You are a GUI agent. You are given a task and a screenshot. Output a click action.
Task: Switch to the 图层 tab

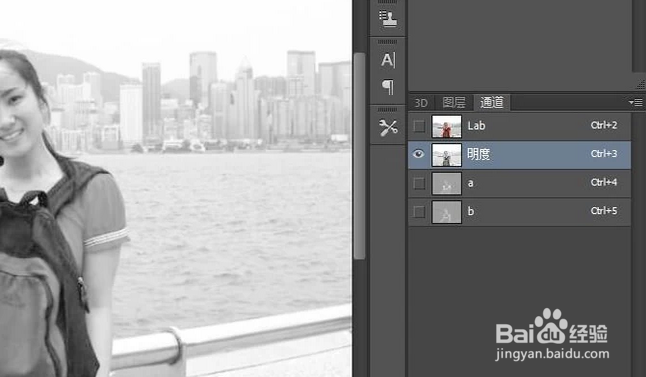tap(454, 103)
